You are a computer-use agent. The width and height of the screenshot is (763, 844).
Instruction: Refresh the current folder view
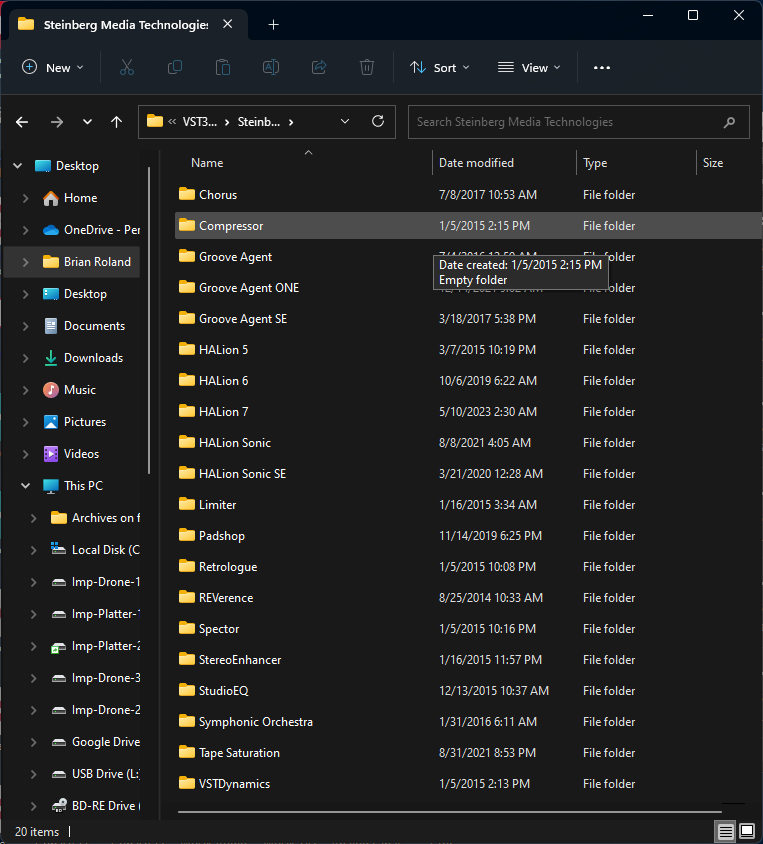(x=378, y=122)
